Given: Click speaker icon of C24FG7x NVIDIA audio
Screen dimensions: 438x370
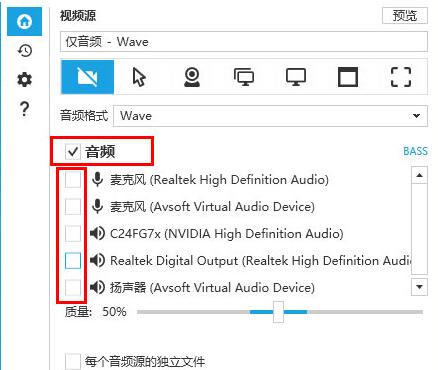Looking at the screenshot, I should 97,233.
